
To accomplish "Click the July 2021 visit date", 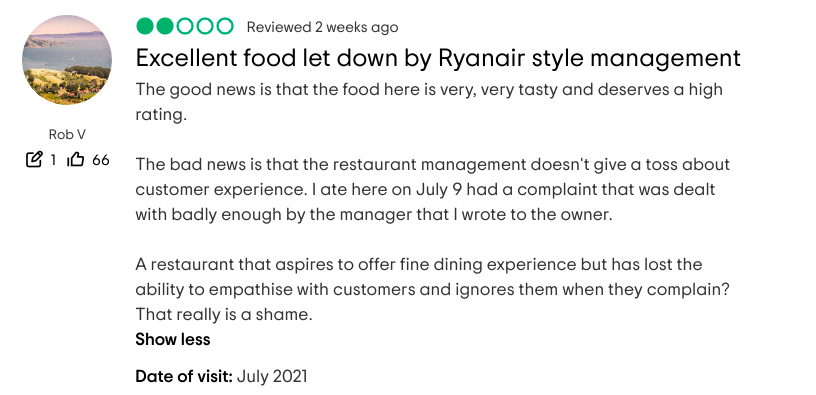I will 272,376.
